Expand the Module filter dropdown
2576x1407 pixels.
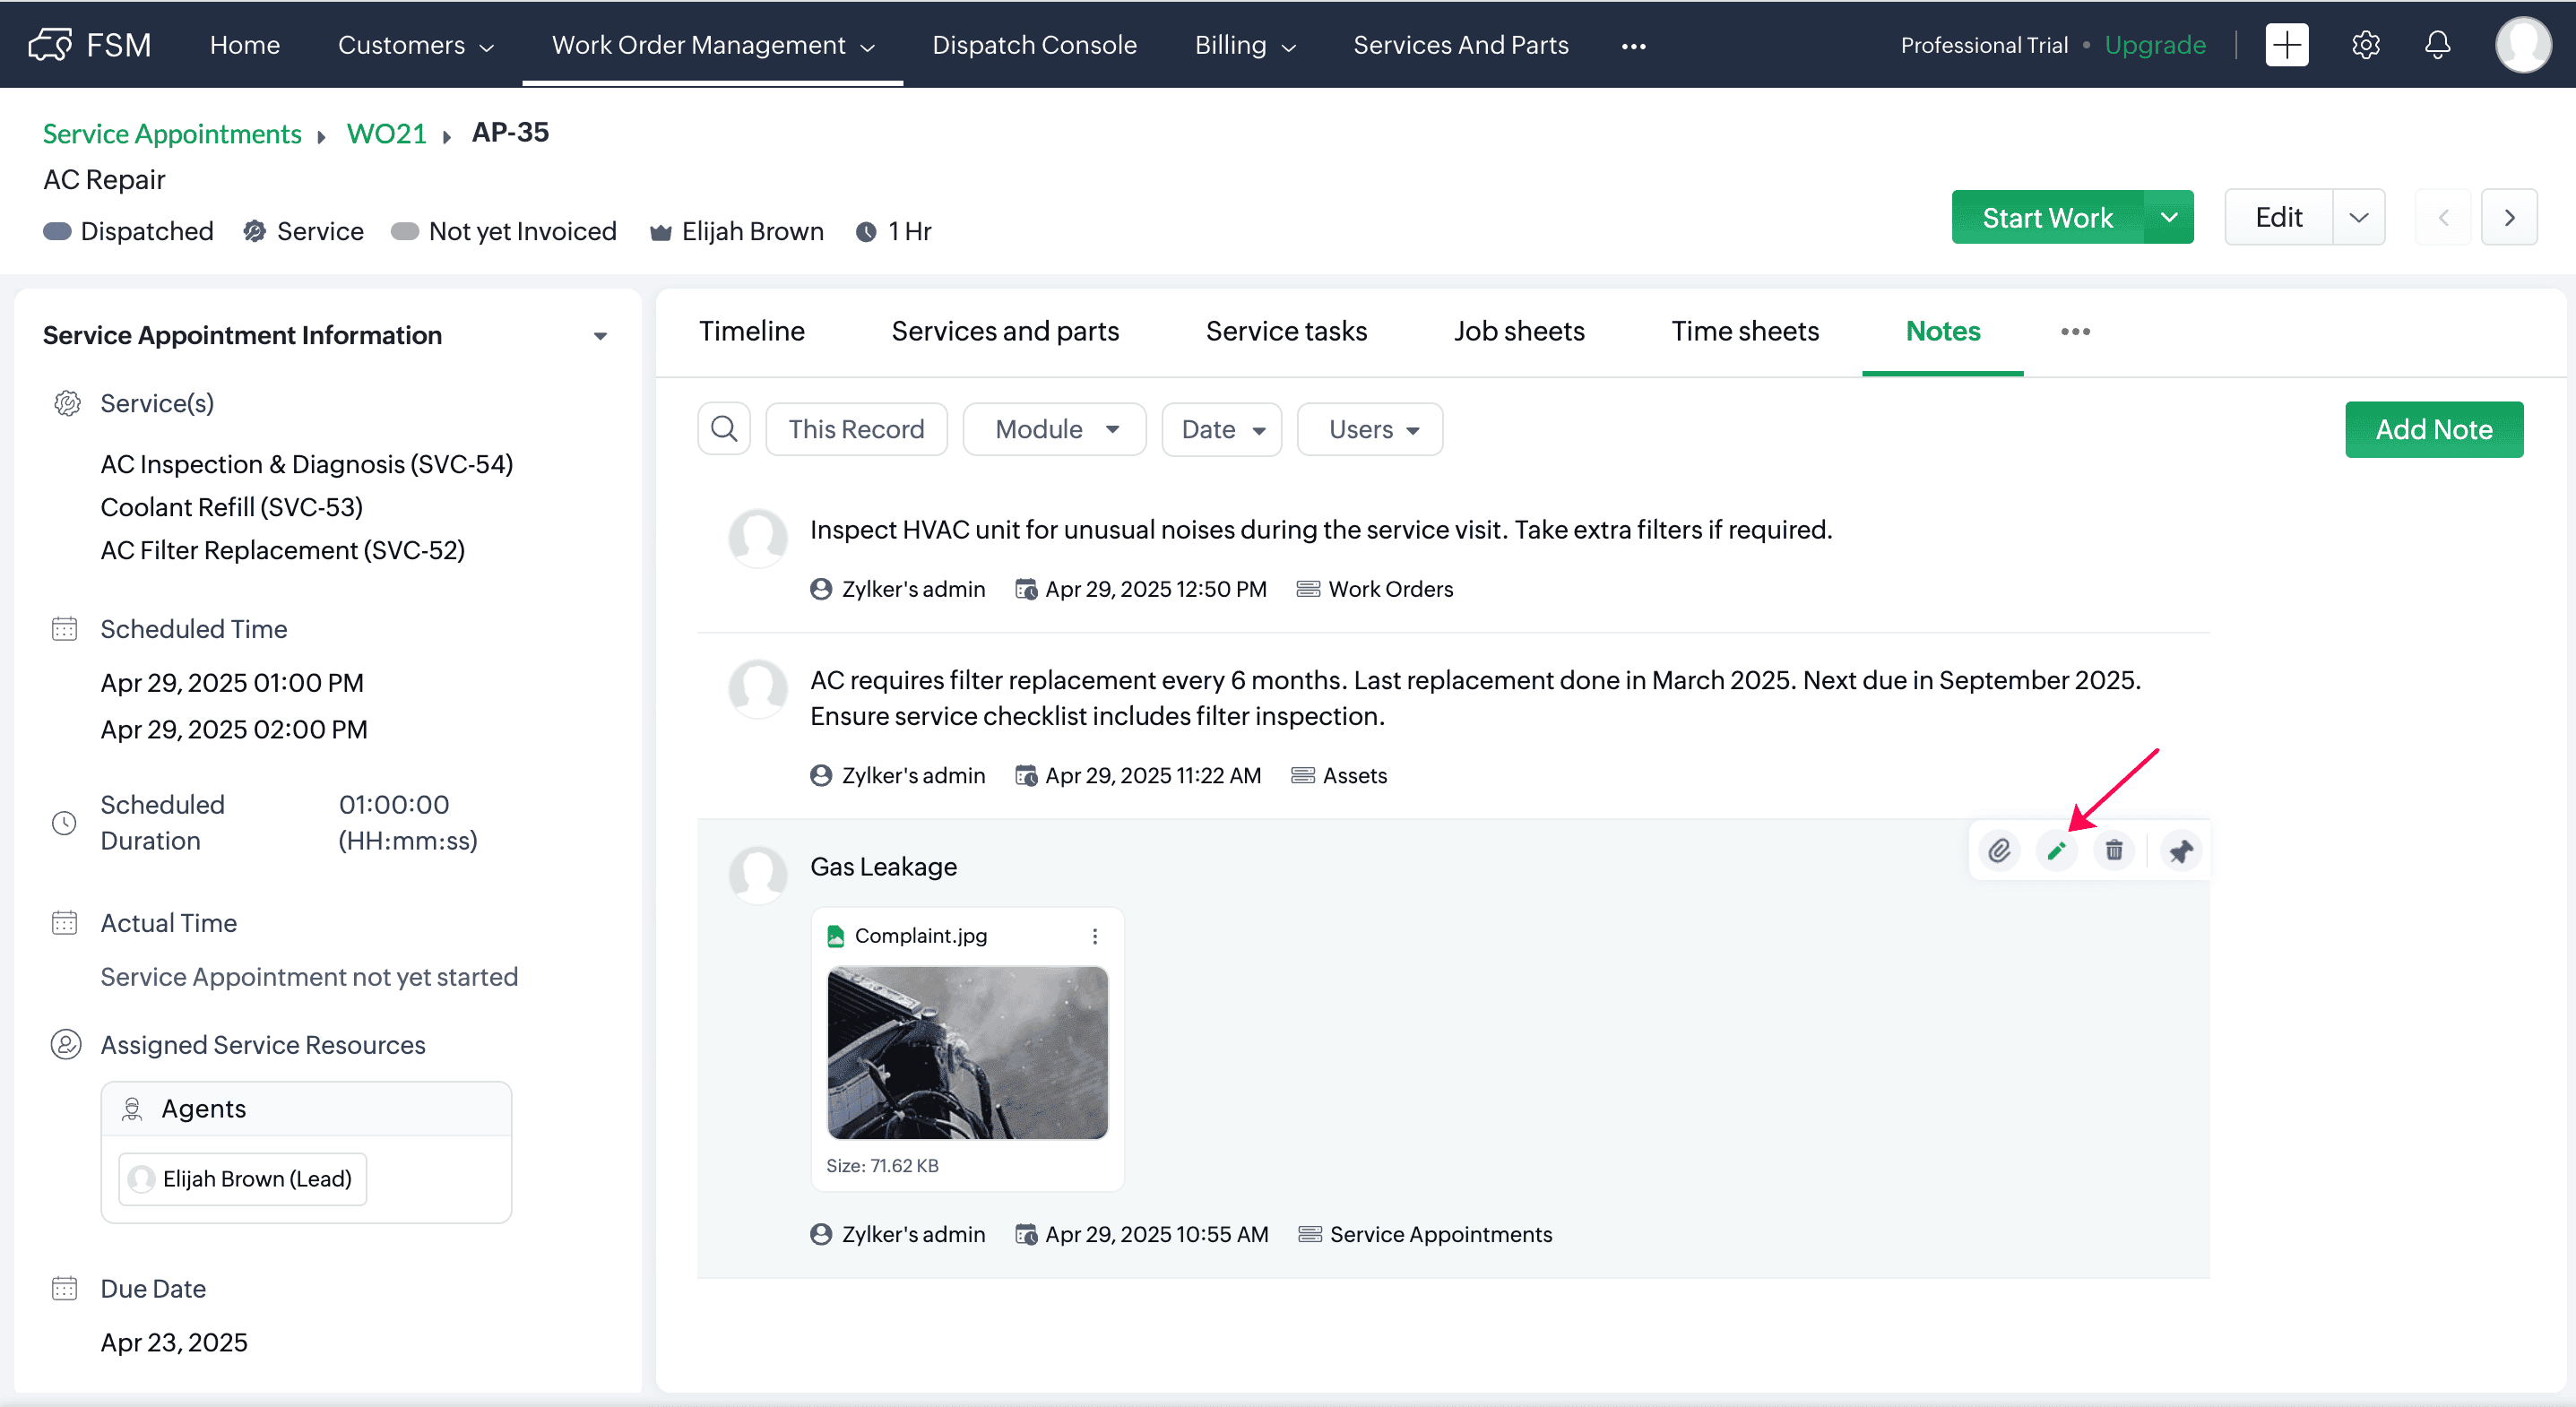pos(1055,429)
